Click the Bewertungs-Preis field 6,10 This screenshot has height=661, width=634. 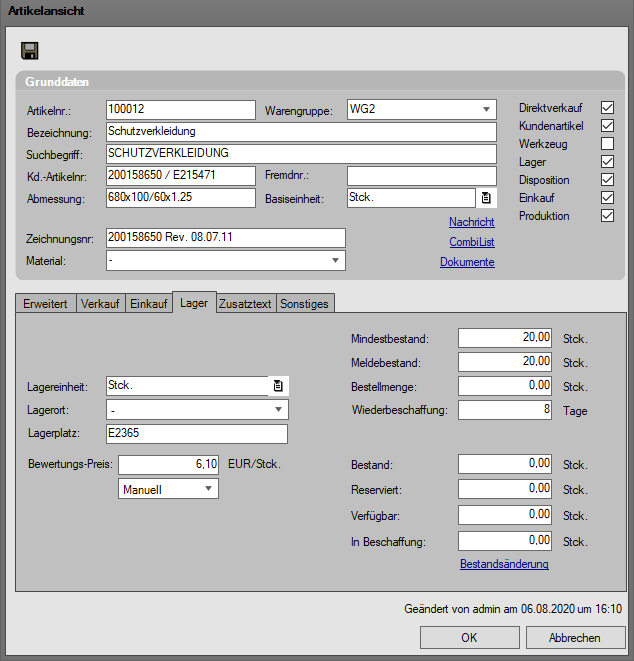(168, 465)
